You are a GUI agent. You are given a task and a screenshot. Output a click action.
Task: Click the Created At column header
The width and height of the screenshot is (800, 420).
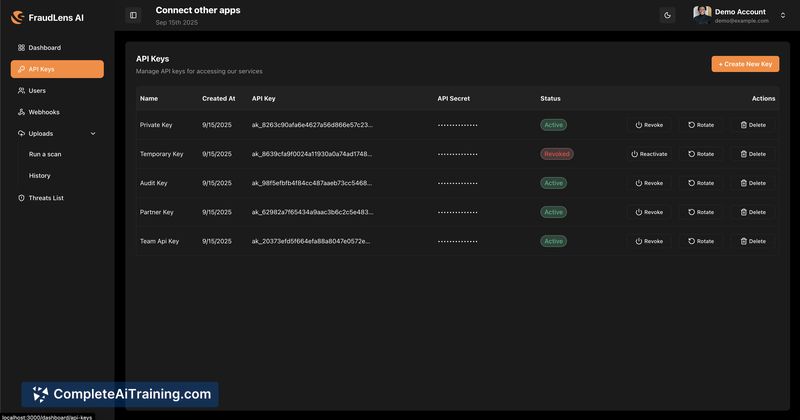[218, 98]
